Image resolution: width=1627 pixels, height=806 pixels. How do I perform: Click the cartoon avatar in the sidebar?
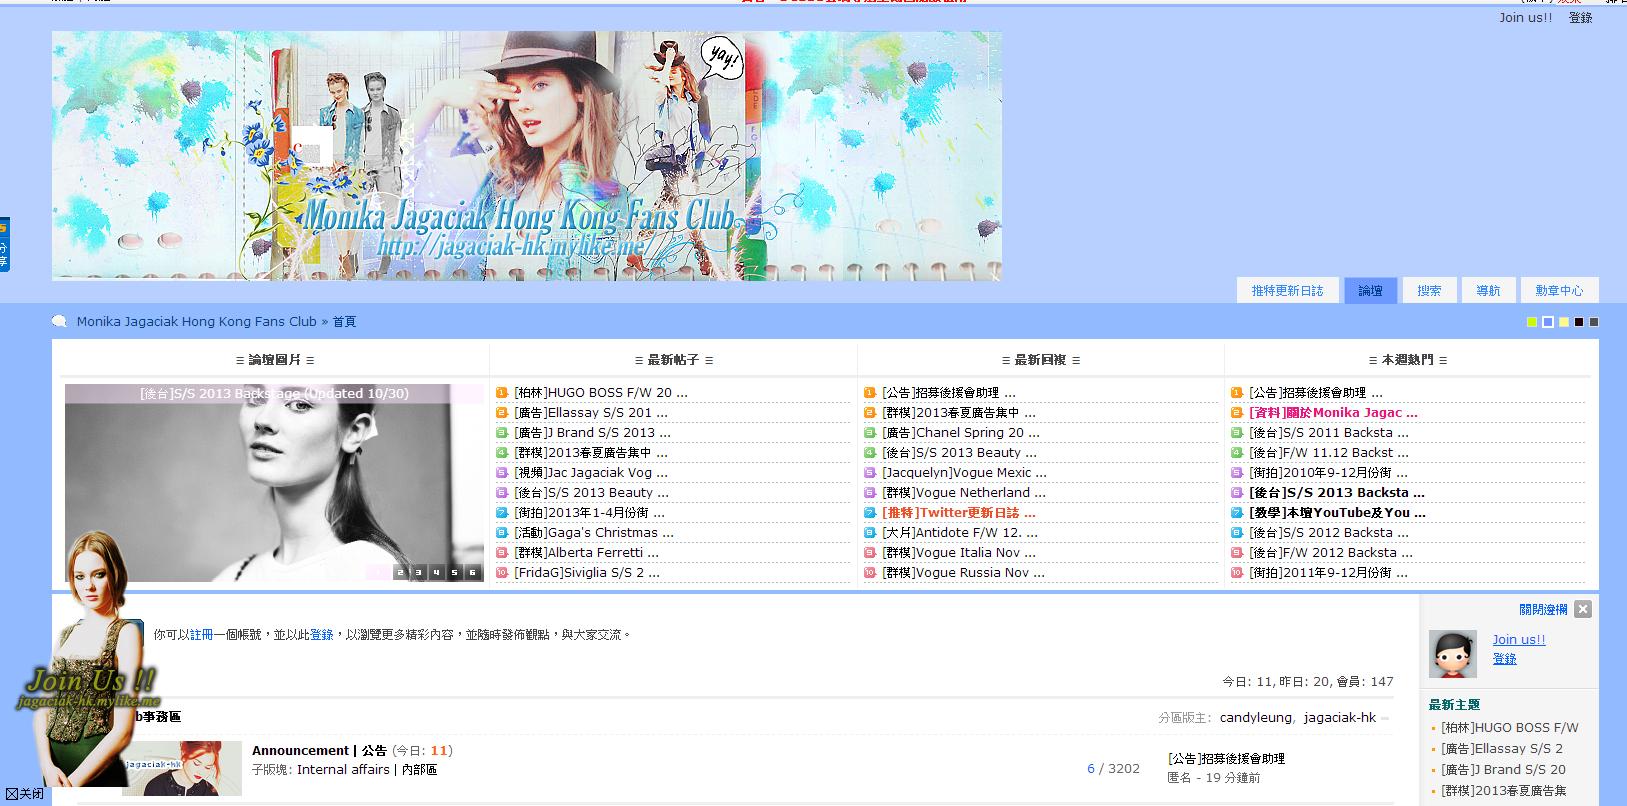tap(1453, 654)
